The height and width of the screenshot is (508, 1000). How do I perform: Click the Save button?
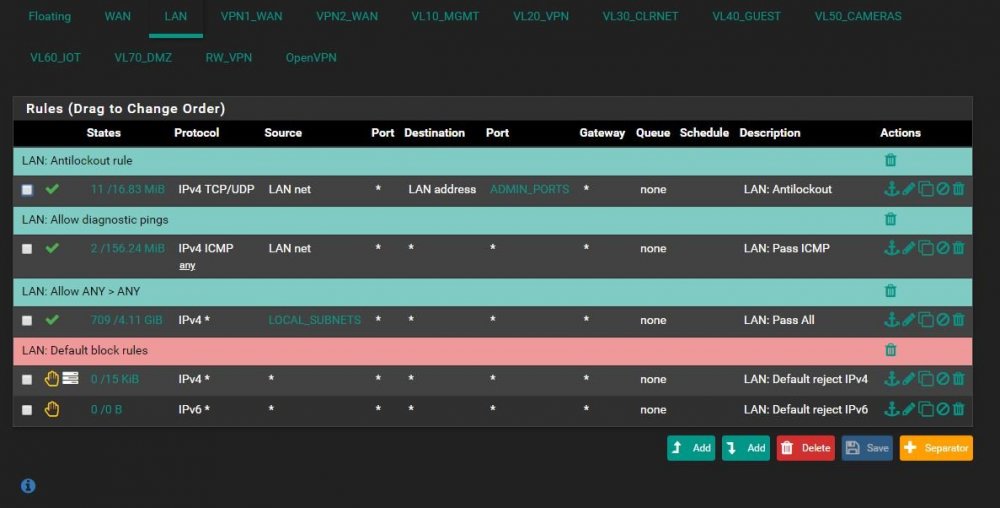click(867, 448)
